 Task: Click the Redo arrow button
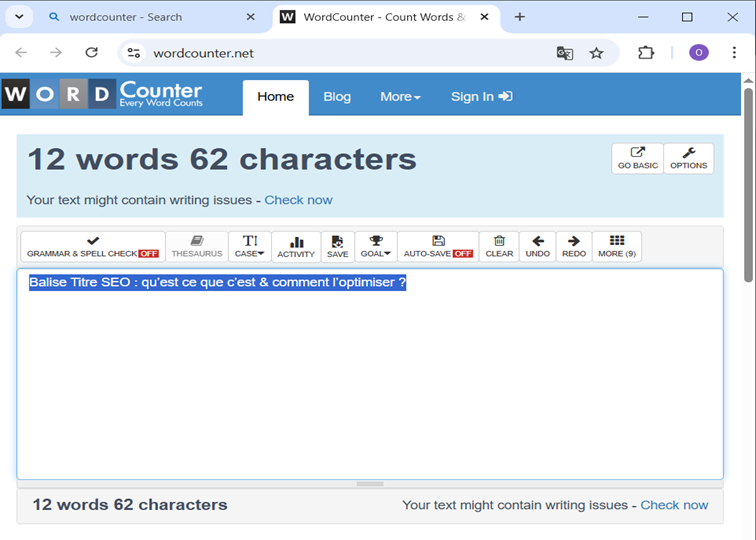click(574, 247)
